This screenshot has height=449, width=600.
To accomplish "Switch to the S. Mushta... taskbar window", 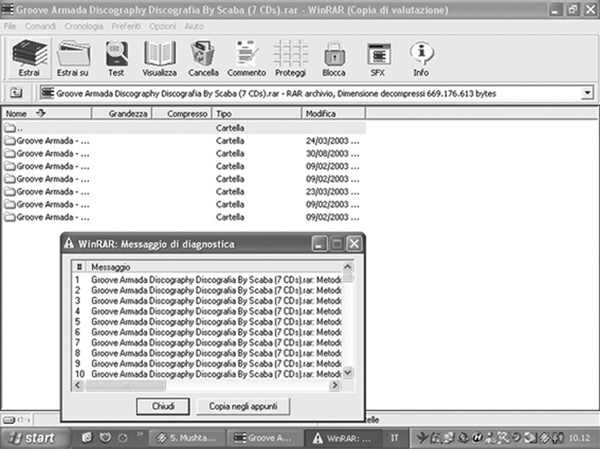I will [187, 438].
